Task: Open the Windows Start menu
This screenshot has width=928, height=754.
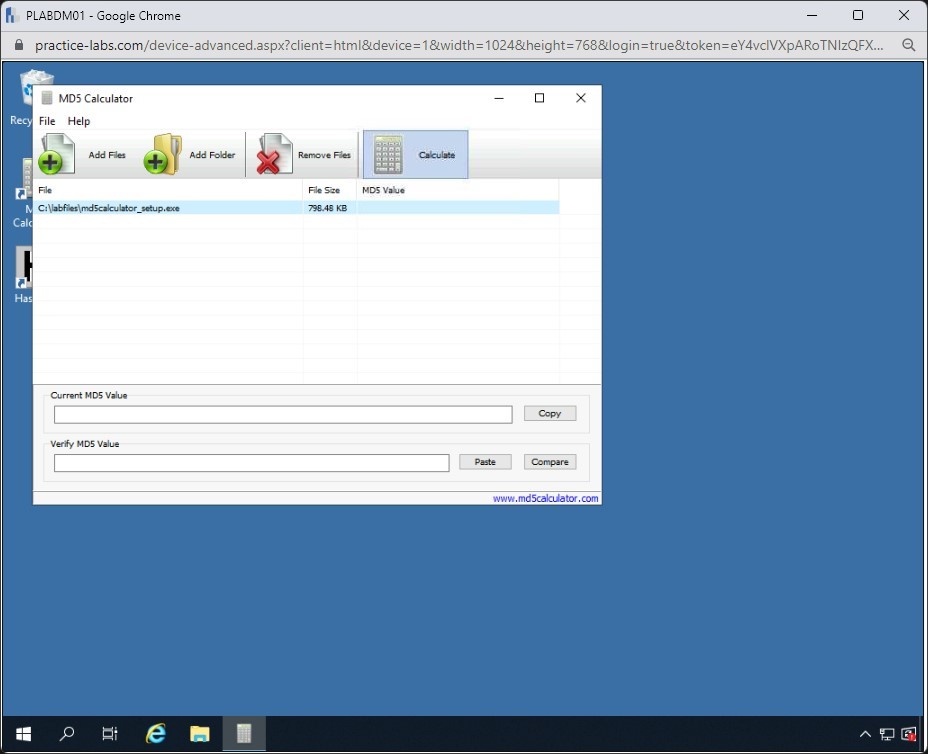Action: click(x=23, y=734)
